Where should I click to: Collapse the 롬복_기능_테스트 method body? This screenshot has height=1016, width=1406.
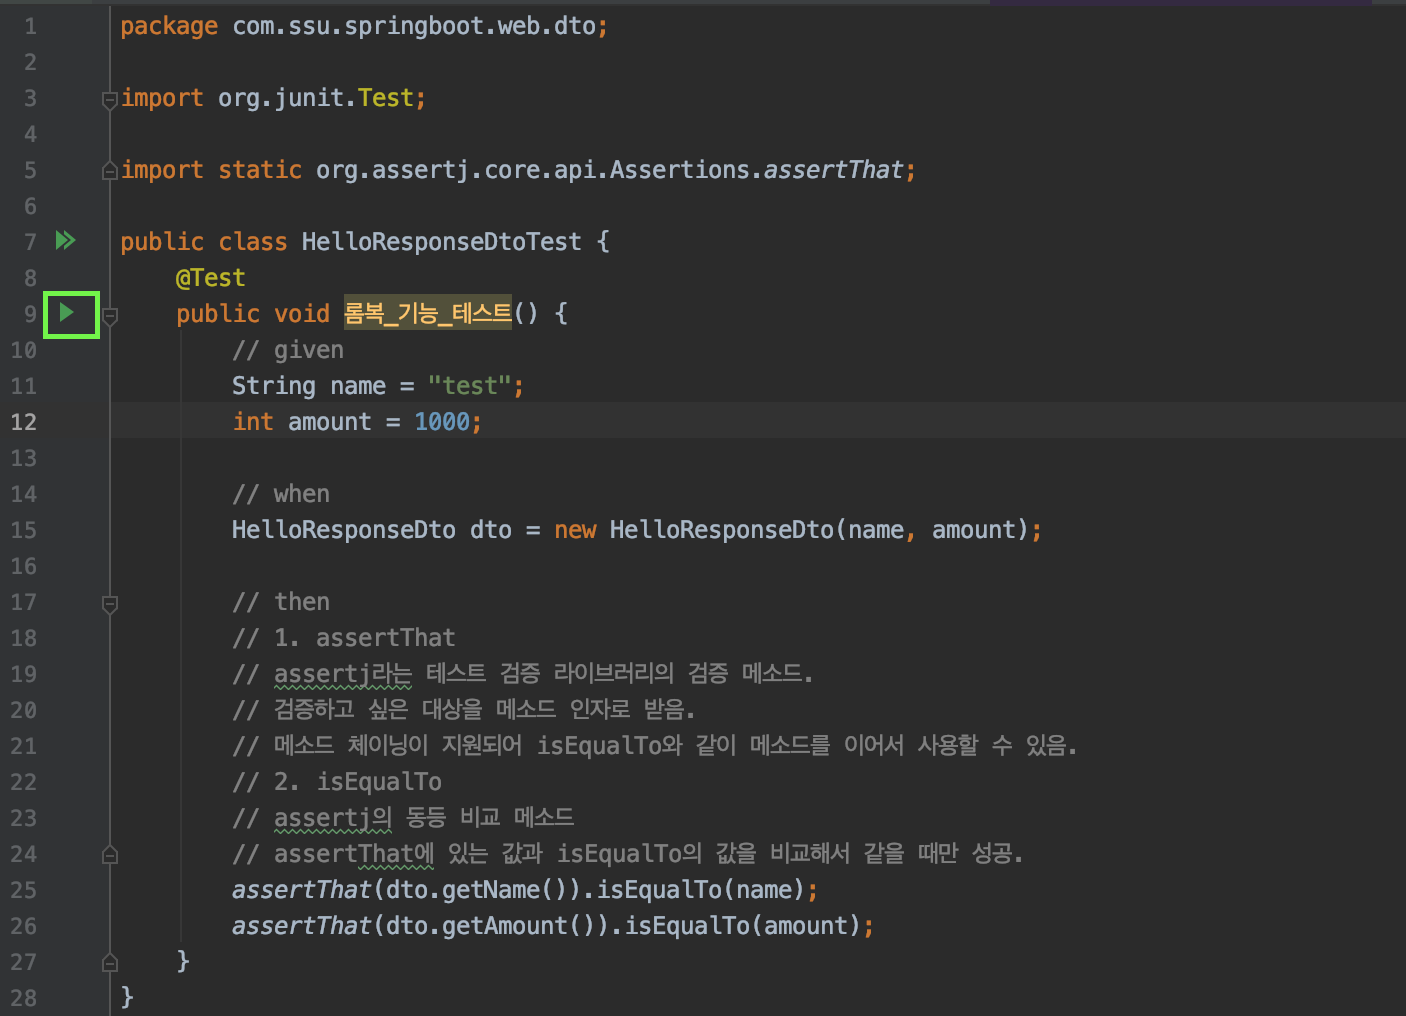(x=110, y=314)
